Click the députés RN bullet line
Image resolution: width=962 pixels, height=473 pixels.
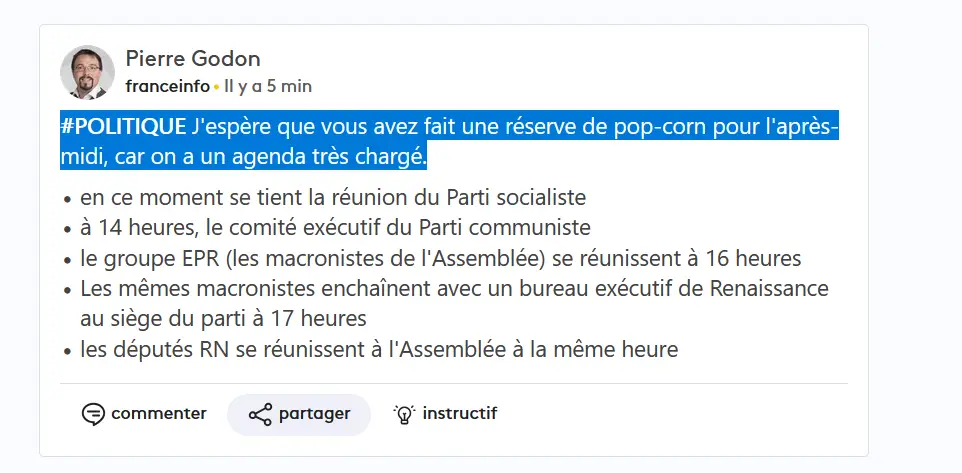pyautogui.click(x=379, y=350)
